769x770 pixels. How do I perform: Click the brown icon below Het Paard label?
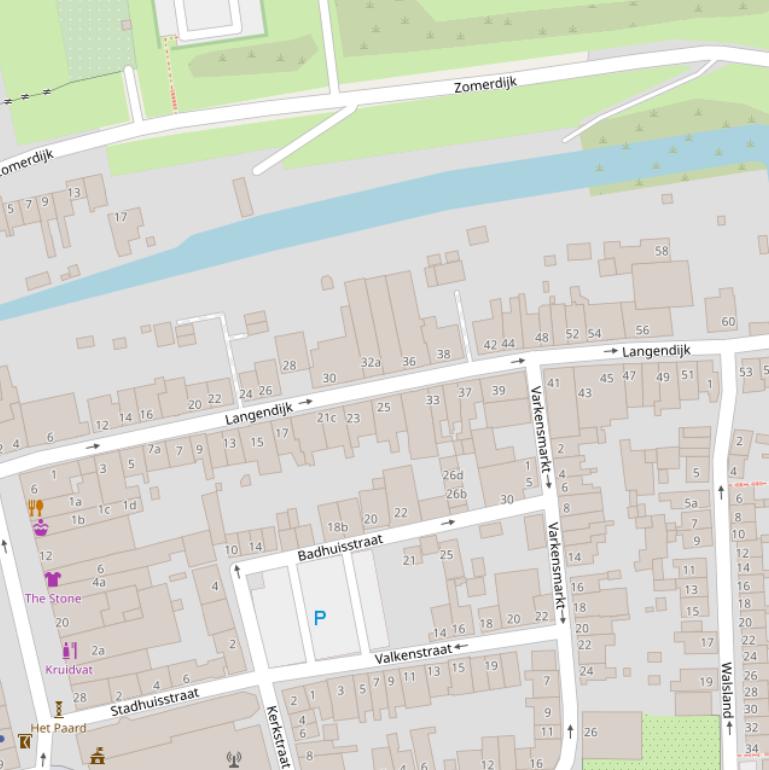pos(24,741)
